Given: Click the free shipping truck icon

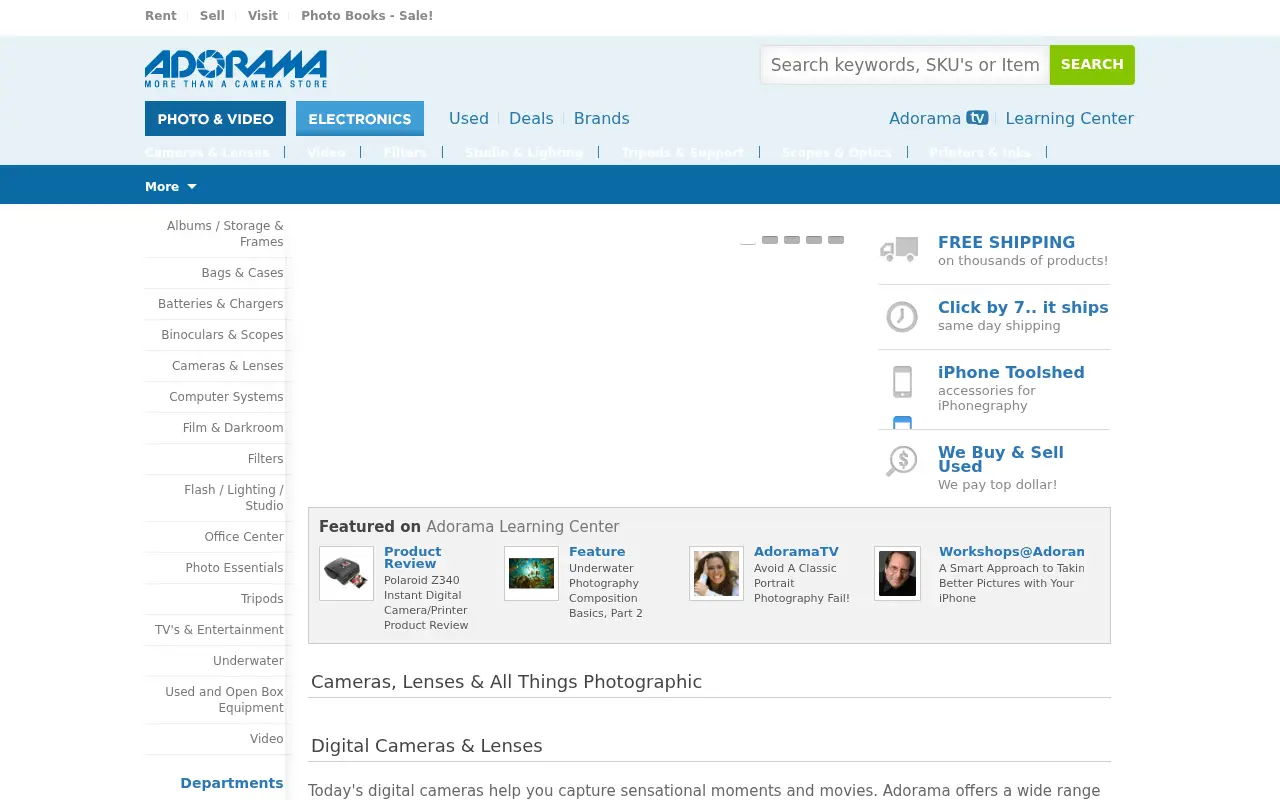Looking at the screenshot, I should click(x=899, y=249).
